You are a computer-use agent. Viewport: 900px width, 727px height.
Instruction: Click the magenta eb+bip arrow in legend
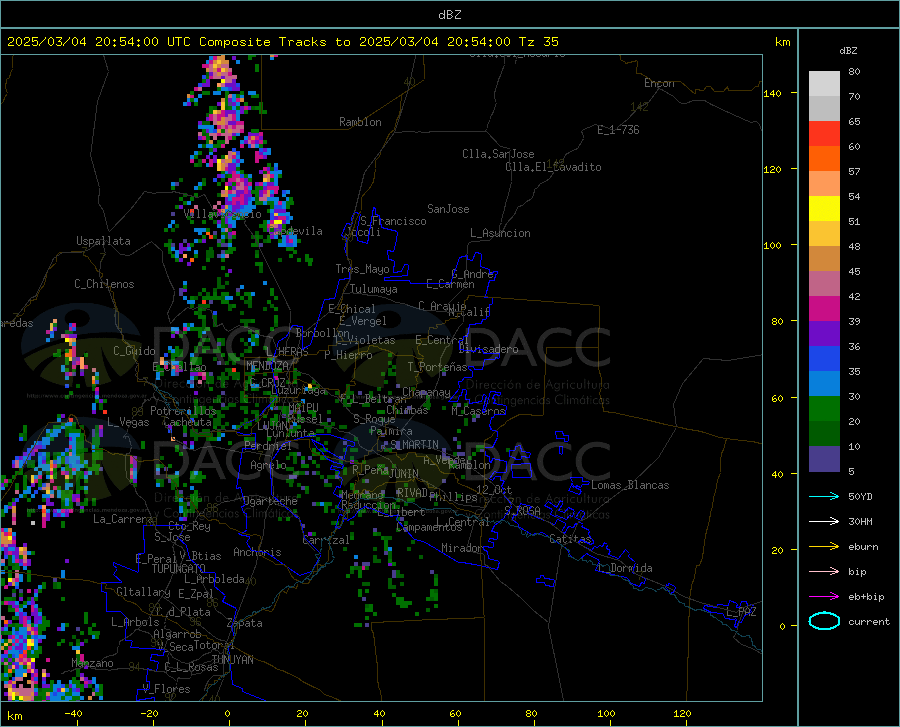824,597
